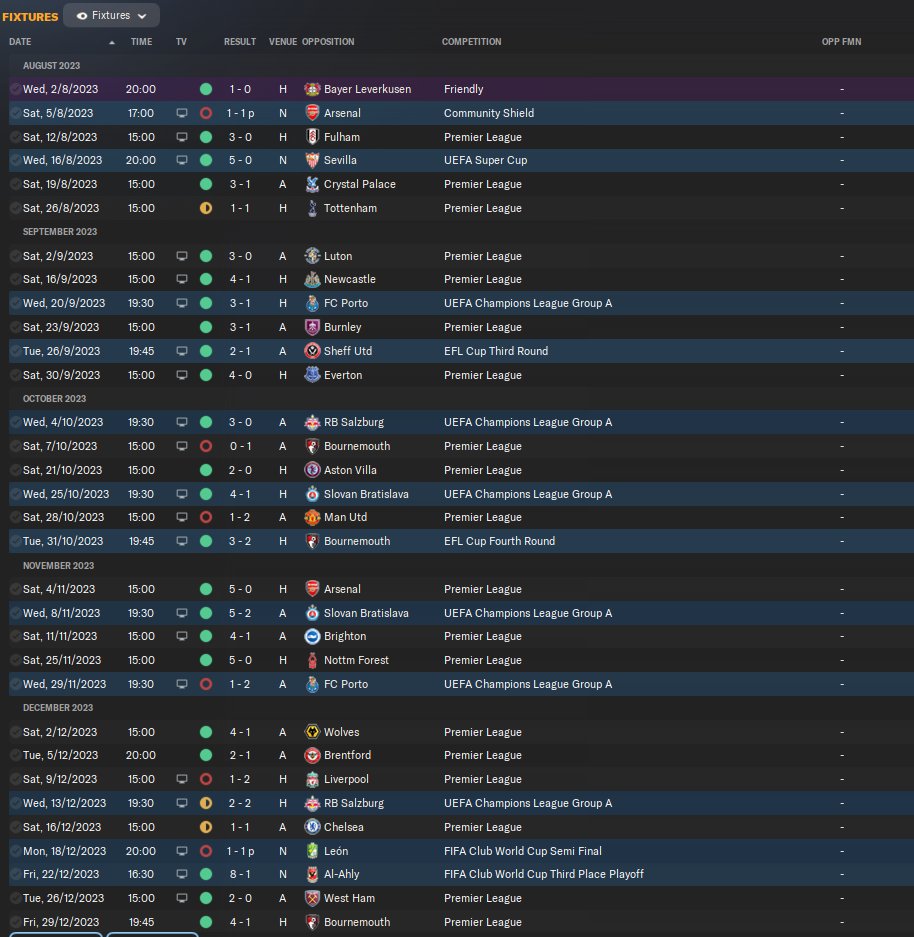Sort by the Opposition column header
The width and height of the screenshot is (914, 937).
coord(328,42)
